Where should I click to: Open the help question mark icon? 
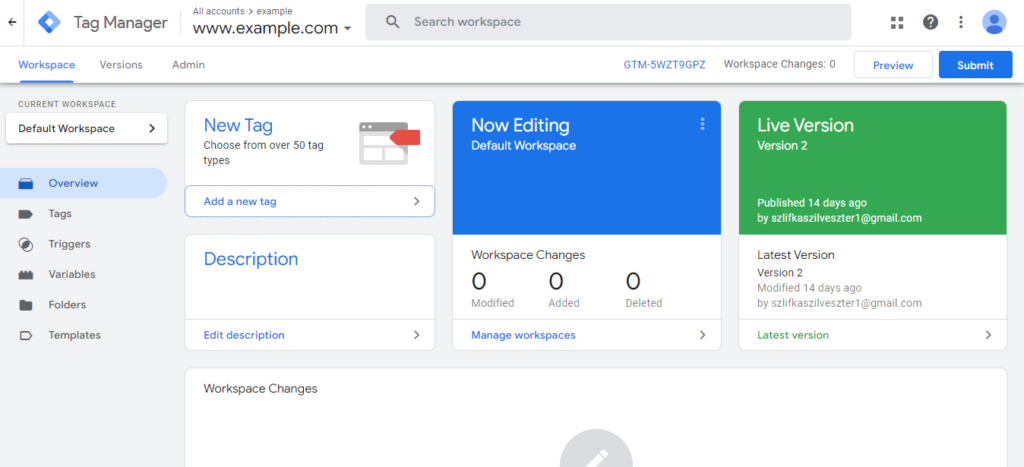pyautogui.click(x=930, y=22)
